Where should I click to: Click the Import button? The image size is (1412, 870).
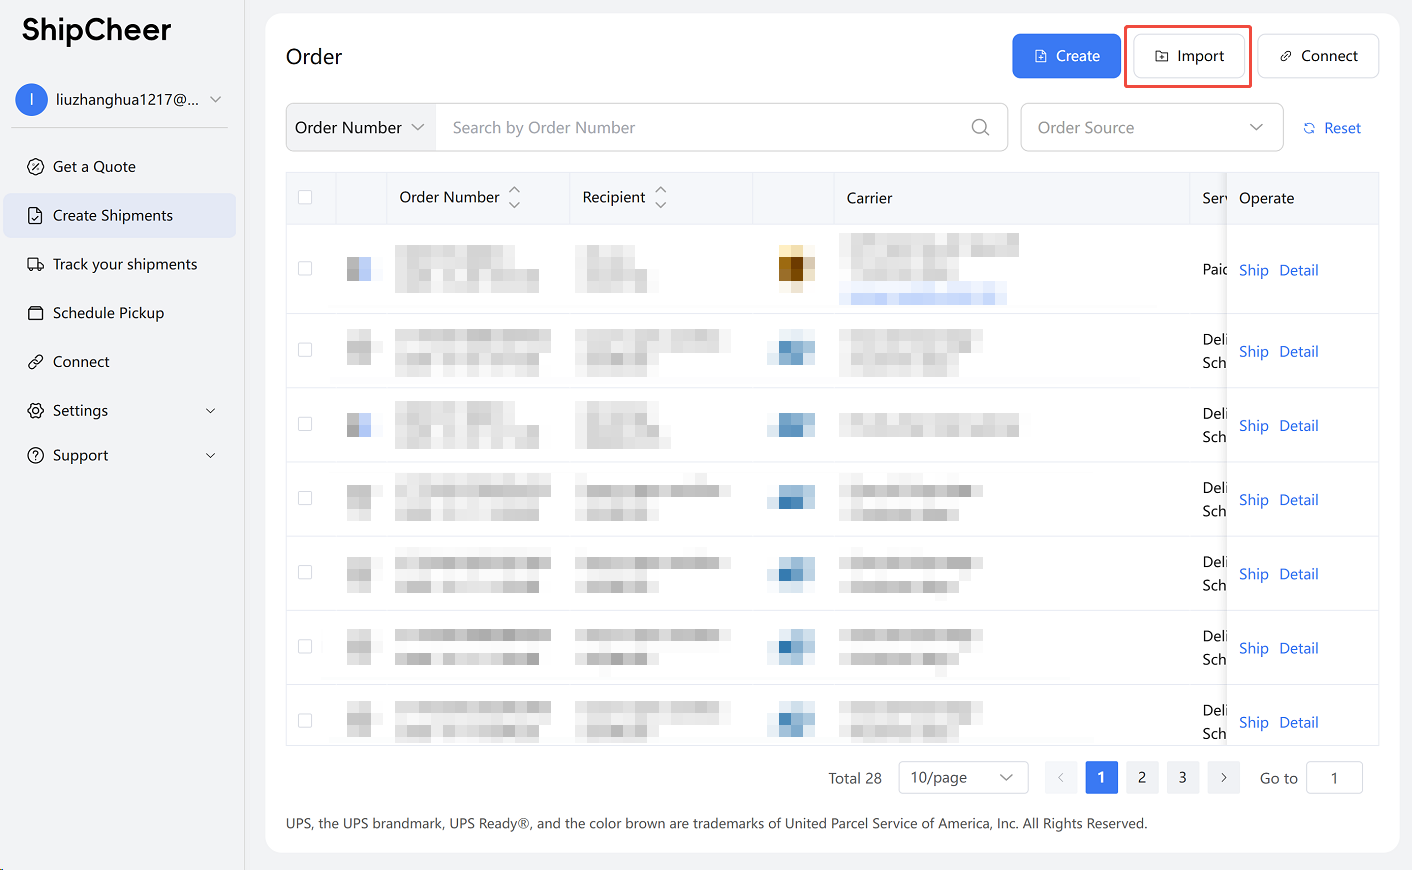tap(1188, 56)
